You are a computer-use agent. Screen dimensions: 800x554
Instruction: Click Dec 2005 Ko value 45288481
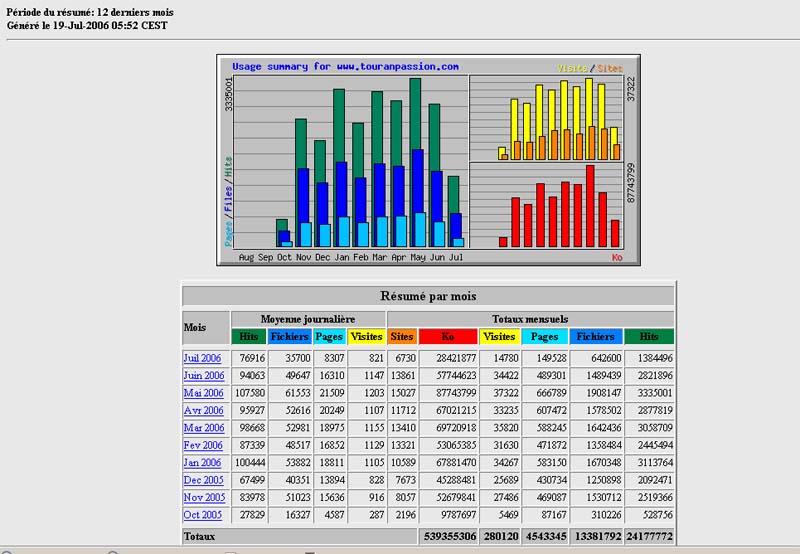click(x=456, y=480)
